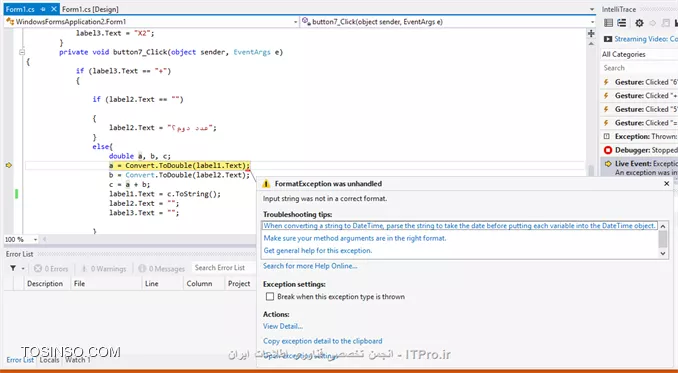
Task: Select the Gesture: Clicked "=" event
Action: tap(639, 123)
